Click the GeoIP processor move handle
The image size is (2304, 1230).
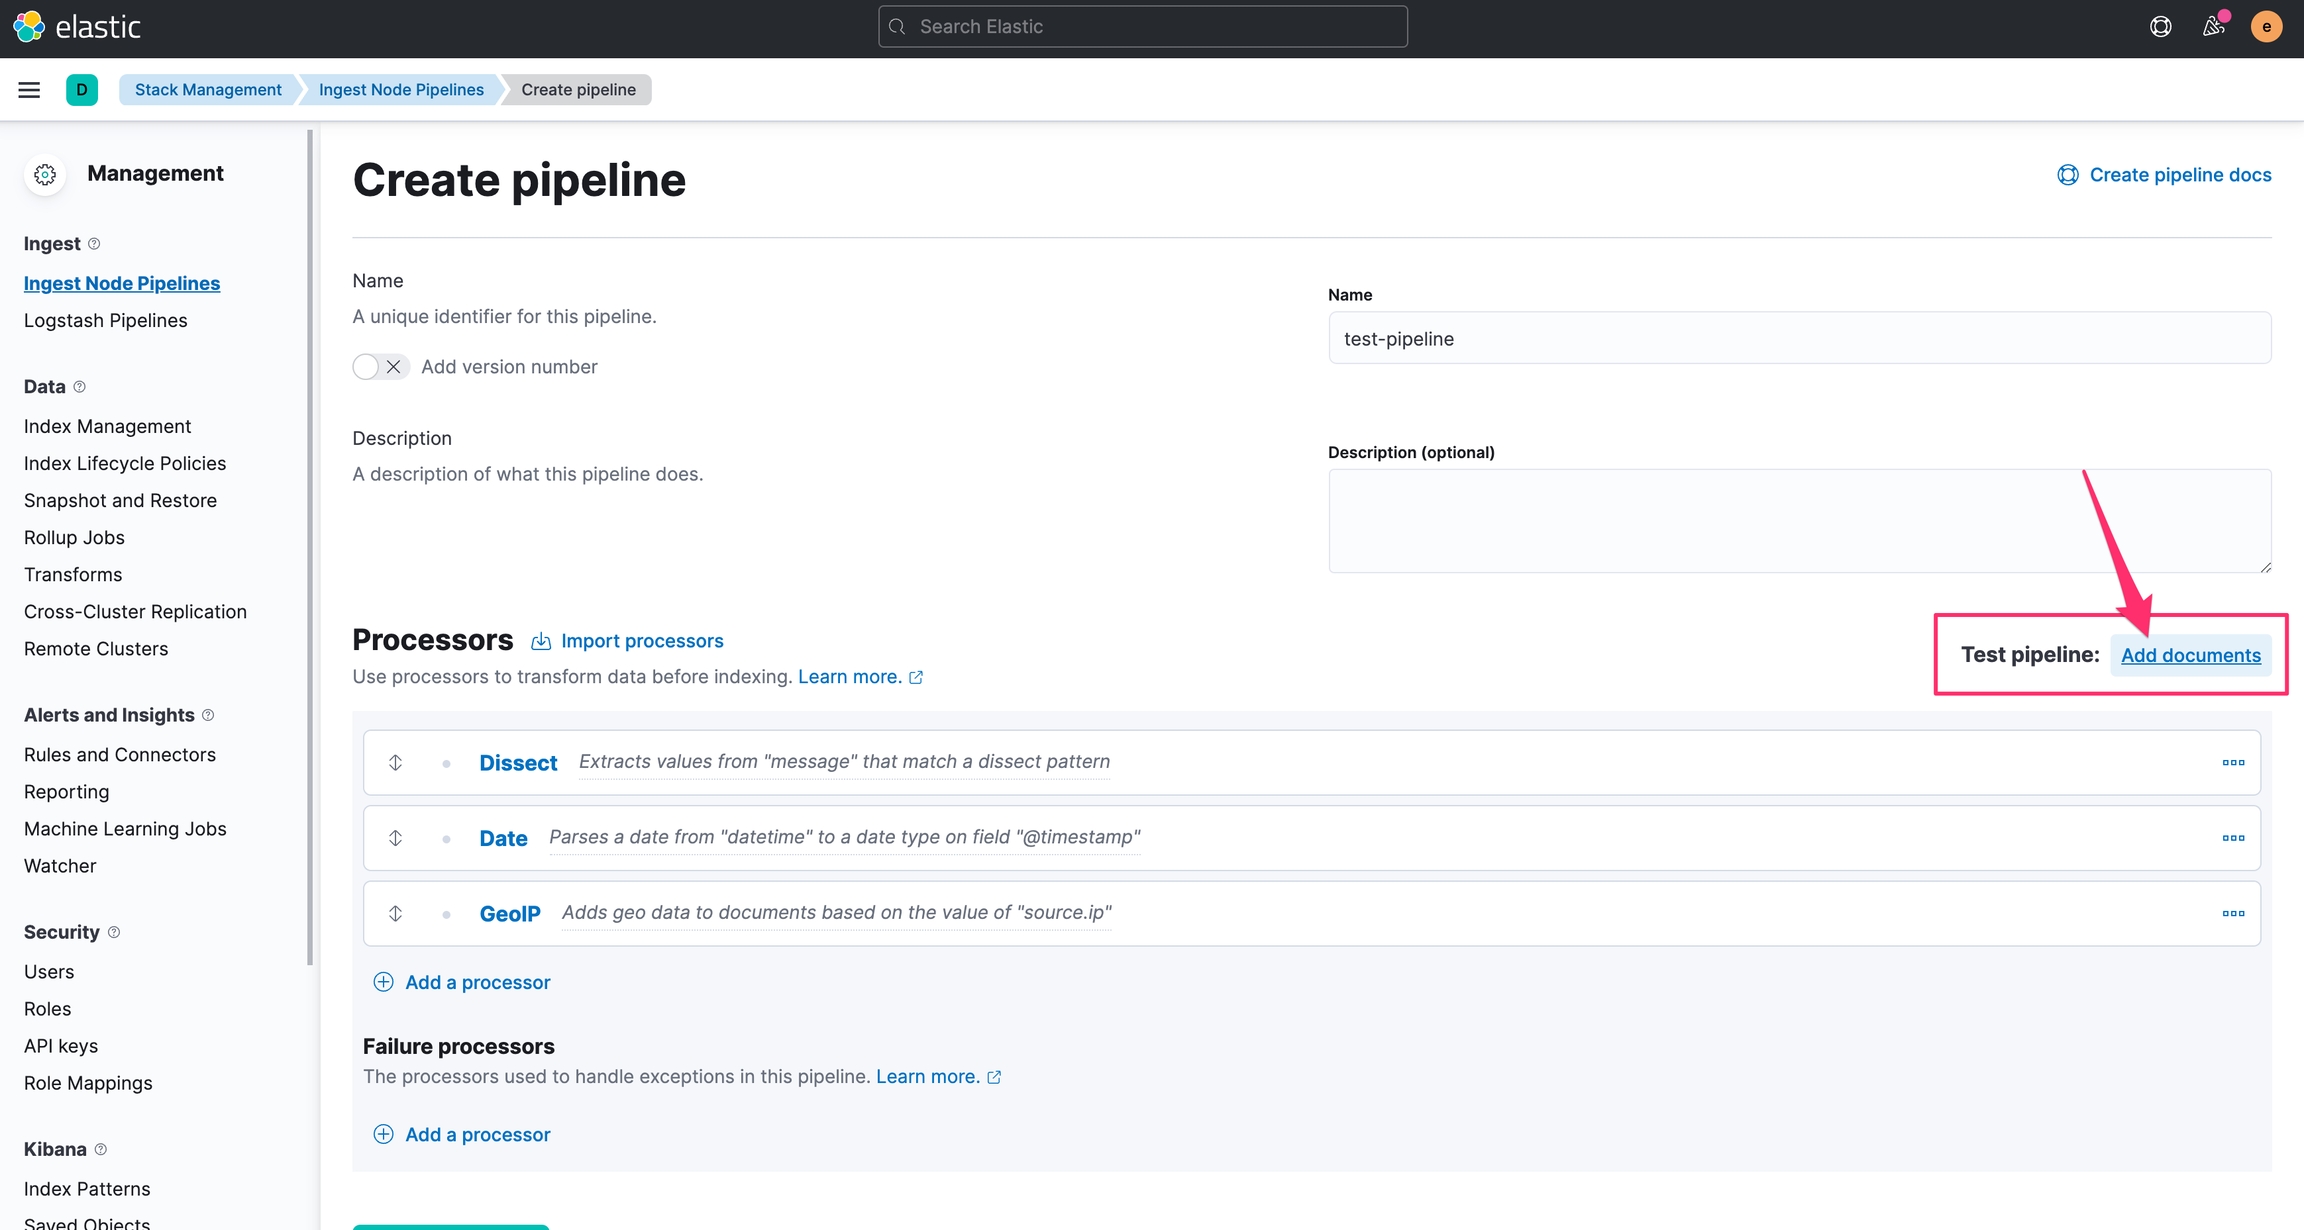pyautogui.click(x=395, y=914)
